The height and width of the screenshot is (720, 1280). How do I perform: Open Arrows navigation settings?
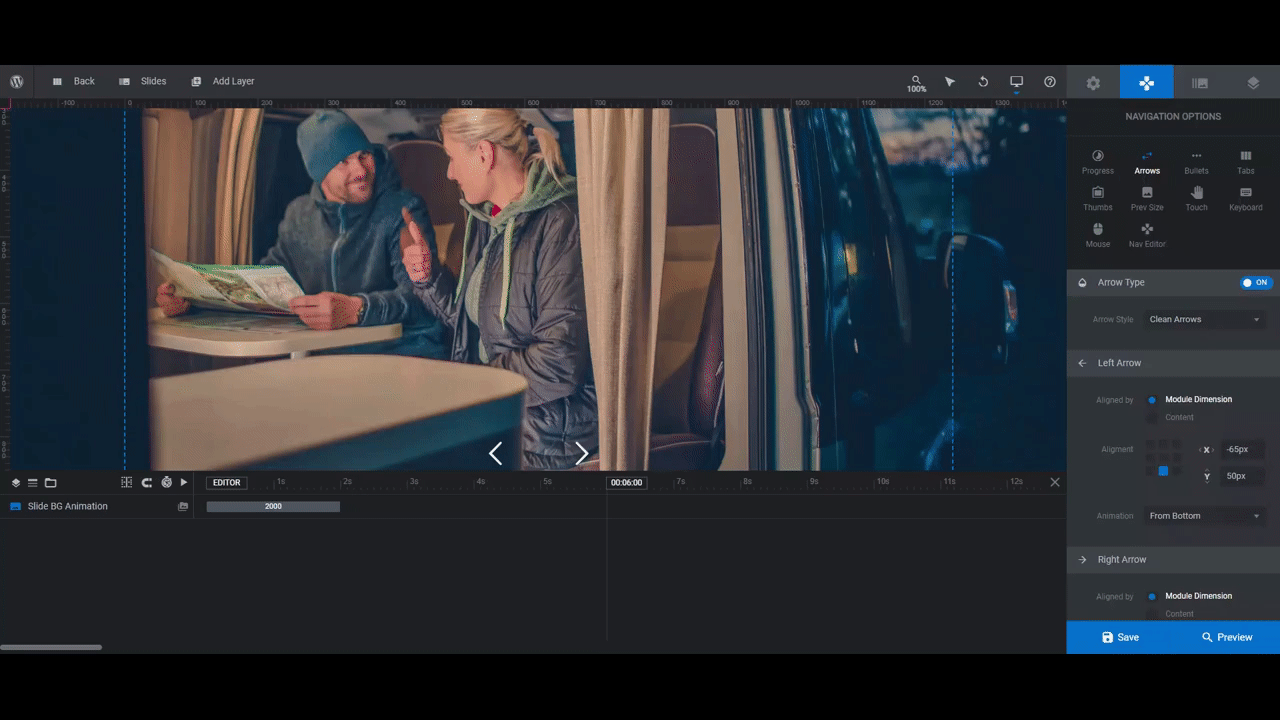click(1147, 162)
